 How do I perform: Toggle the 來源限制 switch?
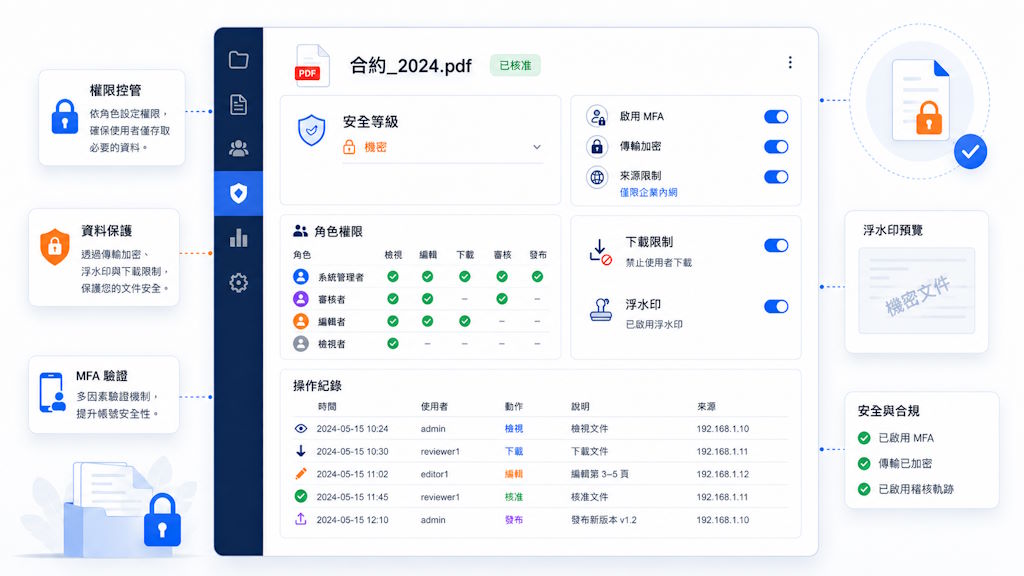pyautogui.click(x=776, y=177)
